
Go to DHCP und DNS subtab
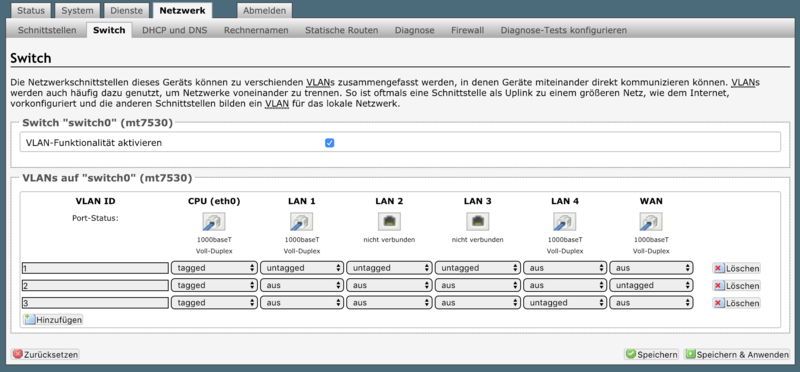(174, 30)
